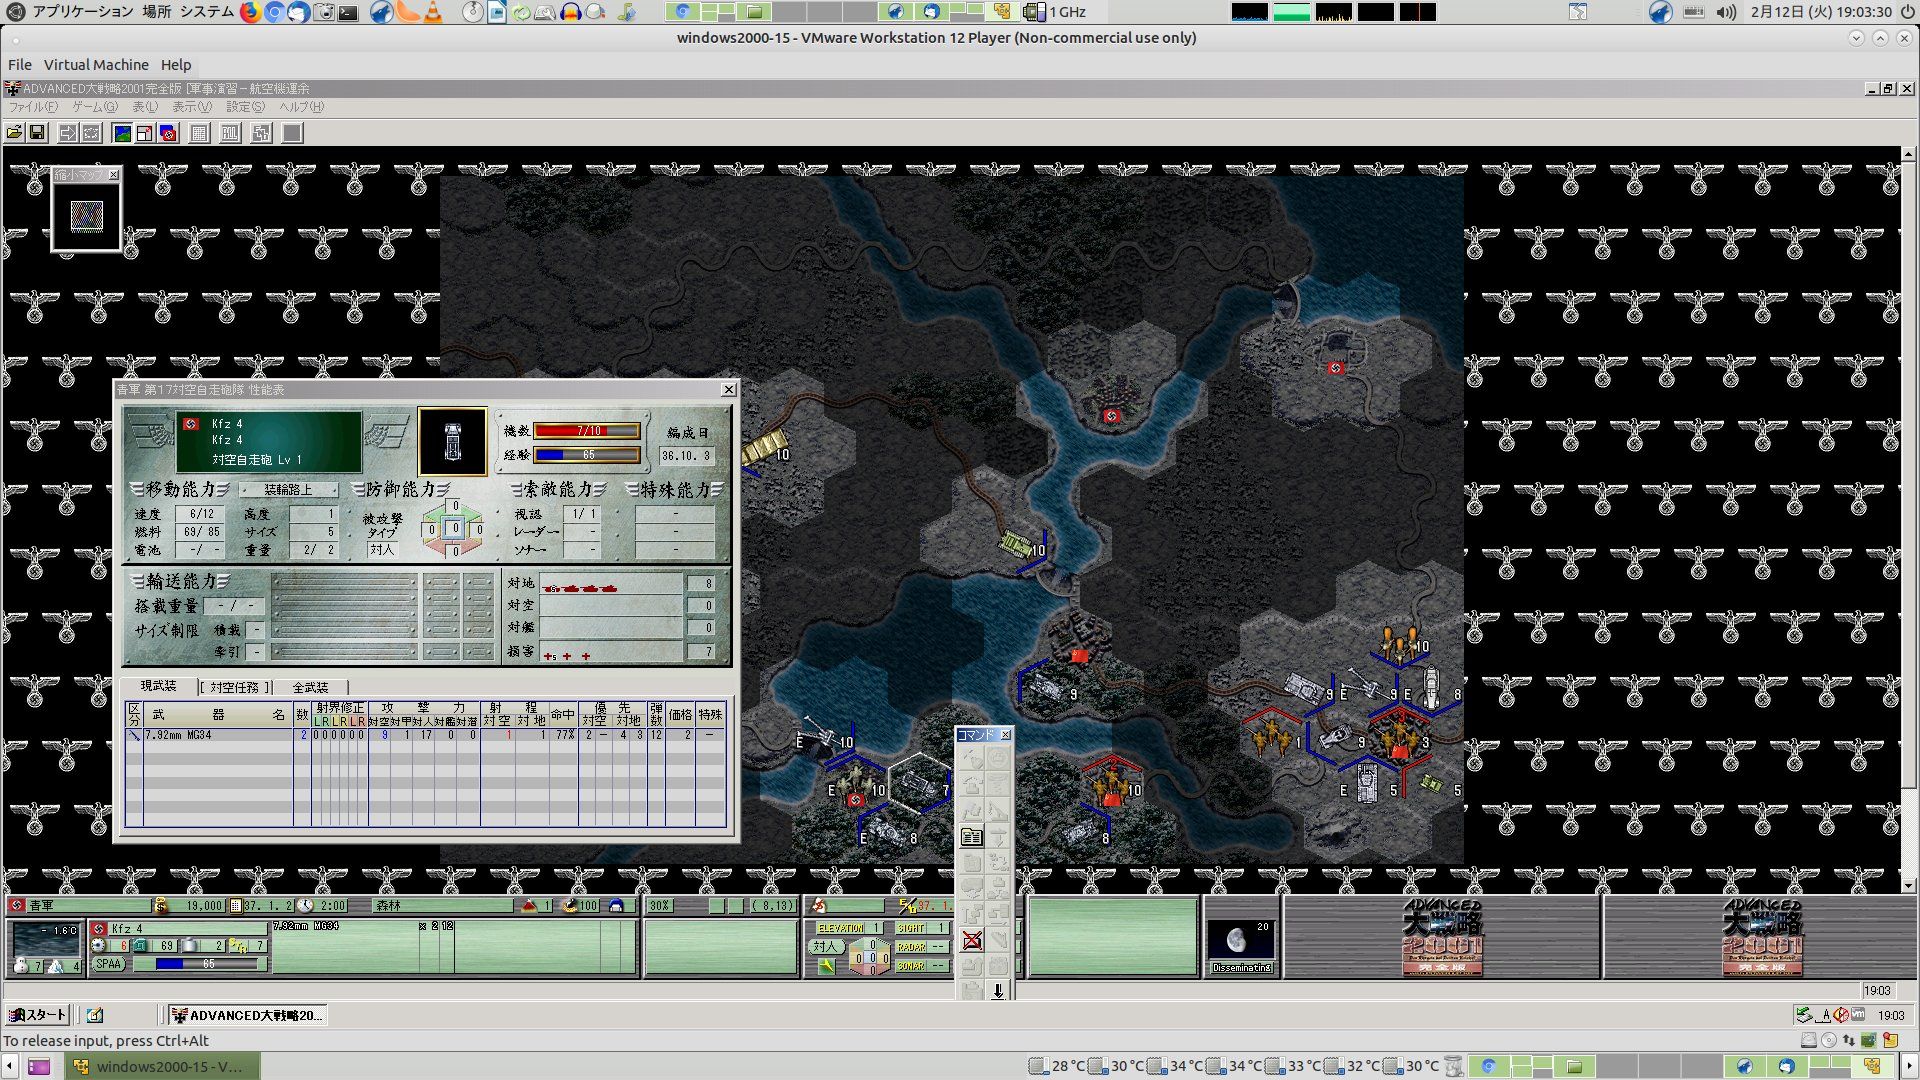
Task: Switch to the 全武装 tab
Action: pyautogui.click(x=310, y=687)
